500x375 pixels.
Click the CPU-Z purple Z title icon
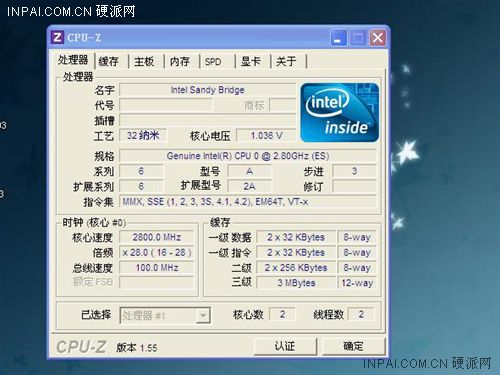[57, 37]
